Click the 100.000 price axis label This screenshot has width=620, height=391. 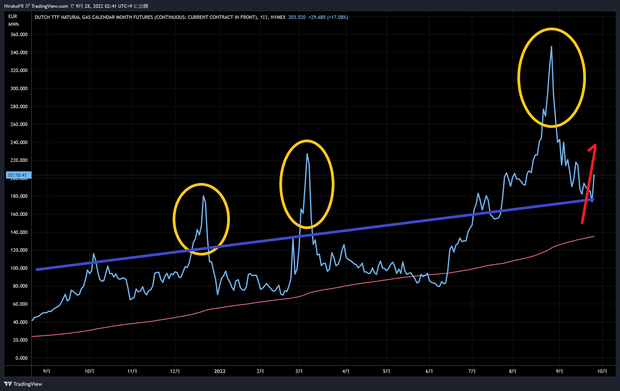[19, 268]
